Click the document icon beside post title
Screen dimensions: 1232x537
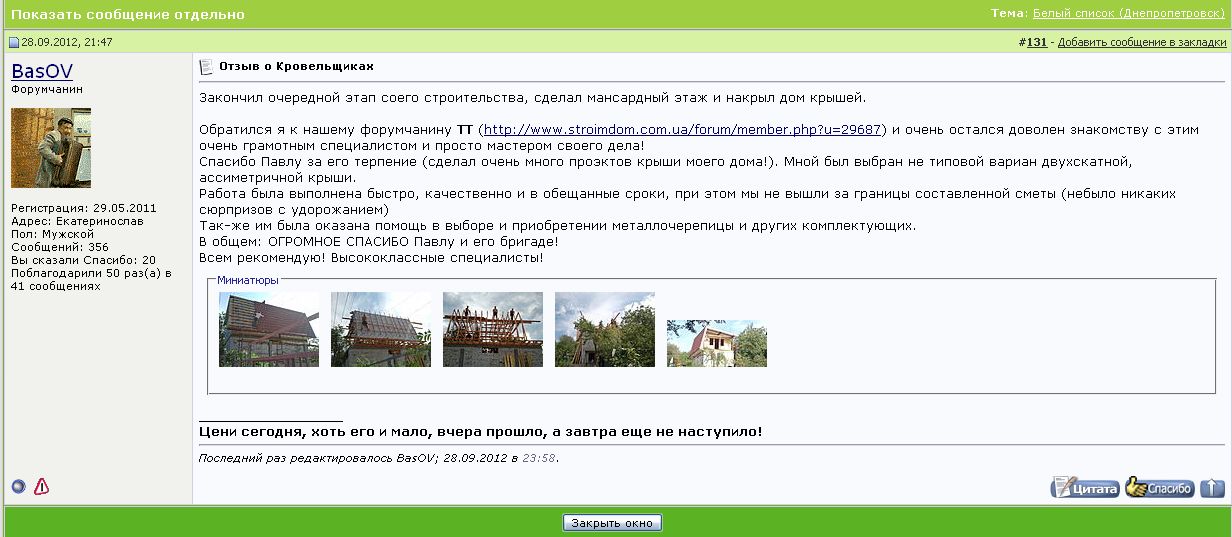(206, 67)
